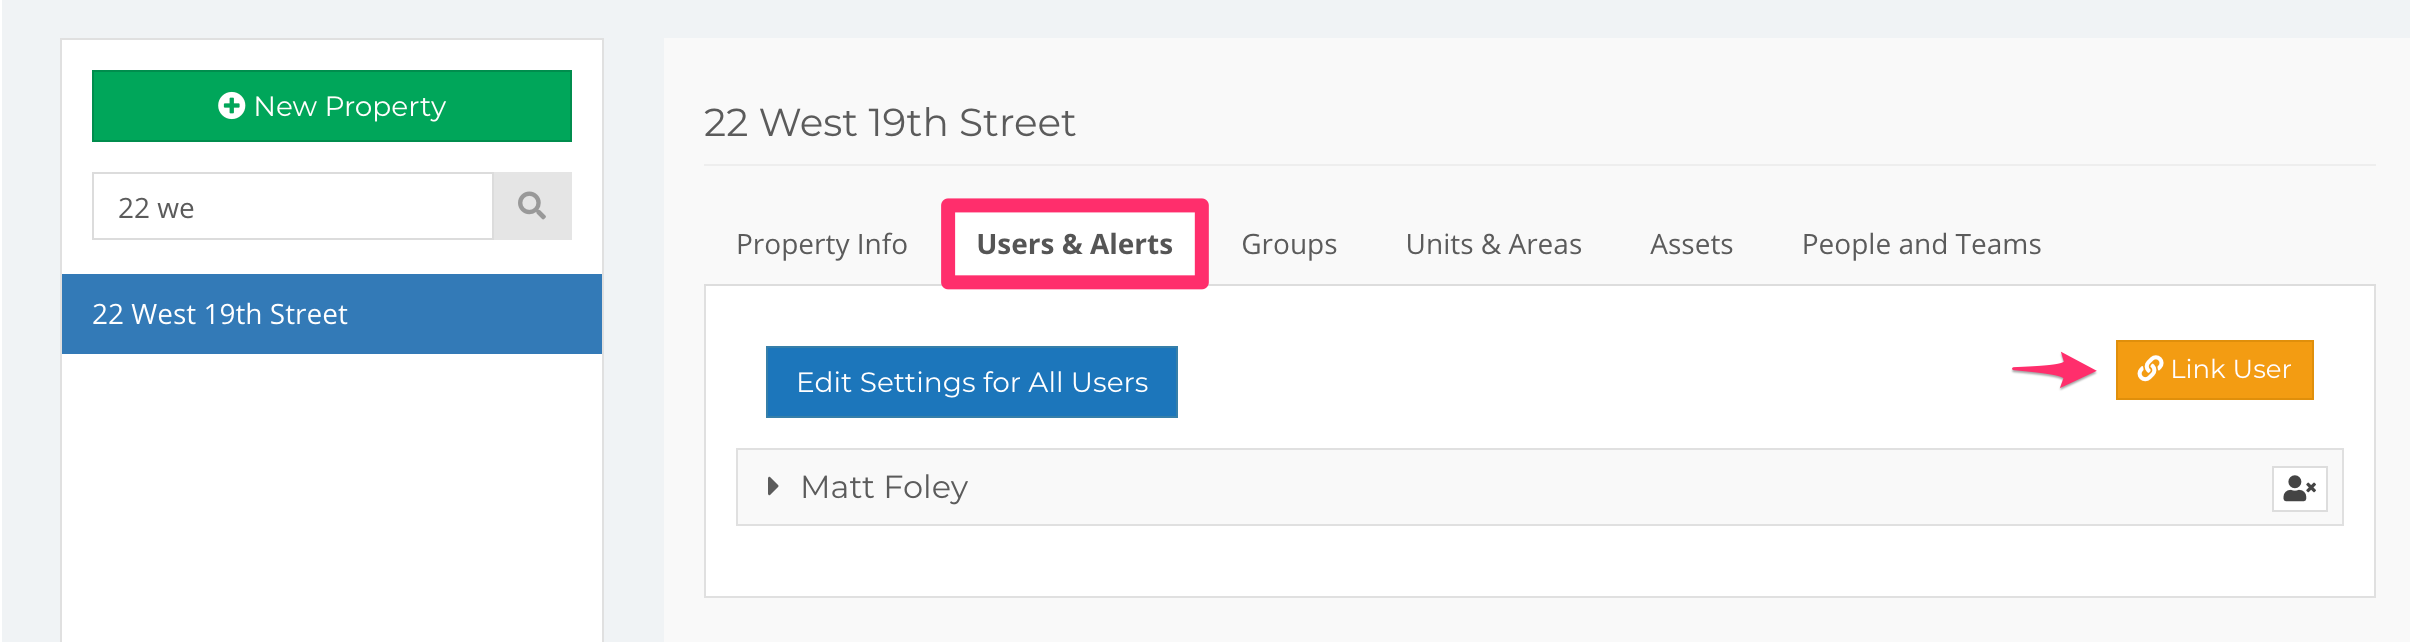The height and width of the screenshot is (642, 2410).
Task: Select 22 West 19th Street in property list
Action: (x=332, y=314)
